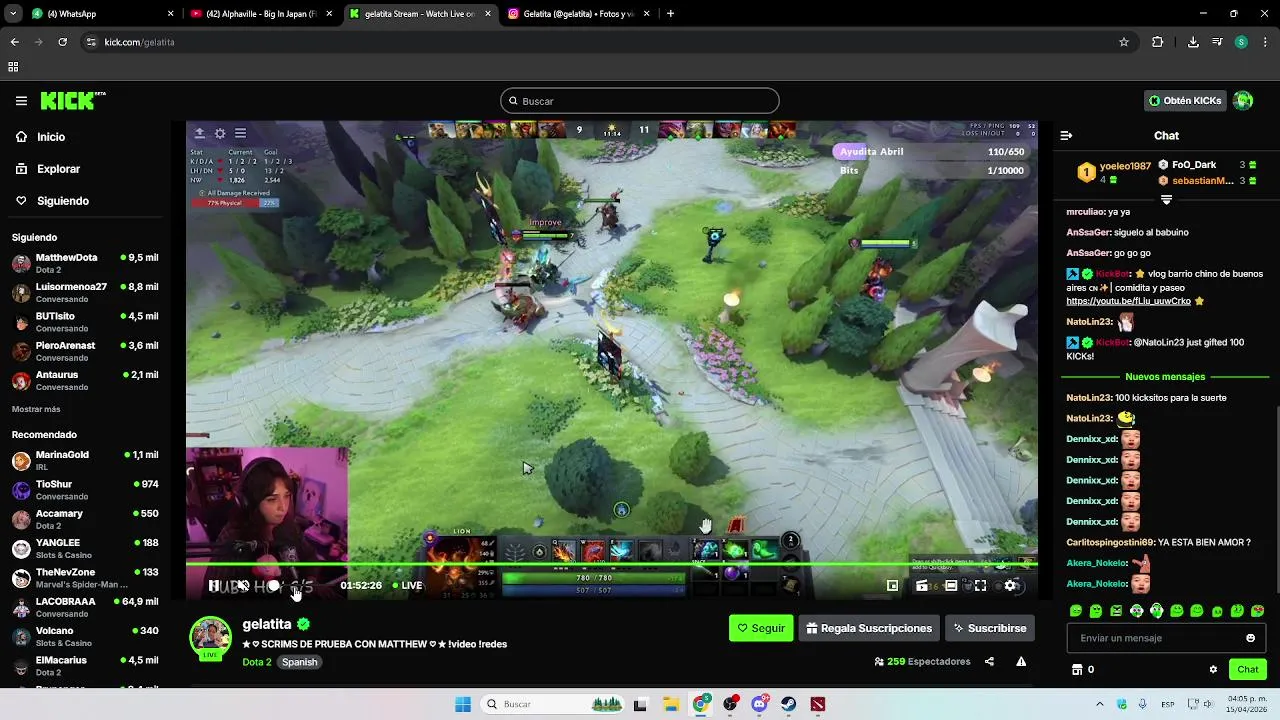Jump to LIVE in the player
Screen dimensions: 1280x720
407,585
